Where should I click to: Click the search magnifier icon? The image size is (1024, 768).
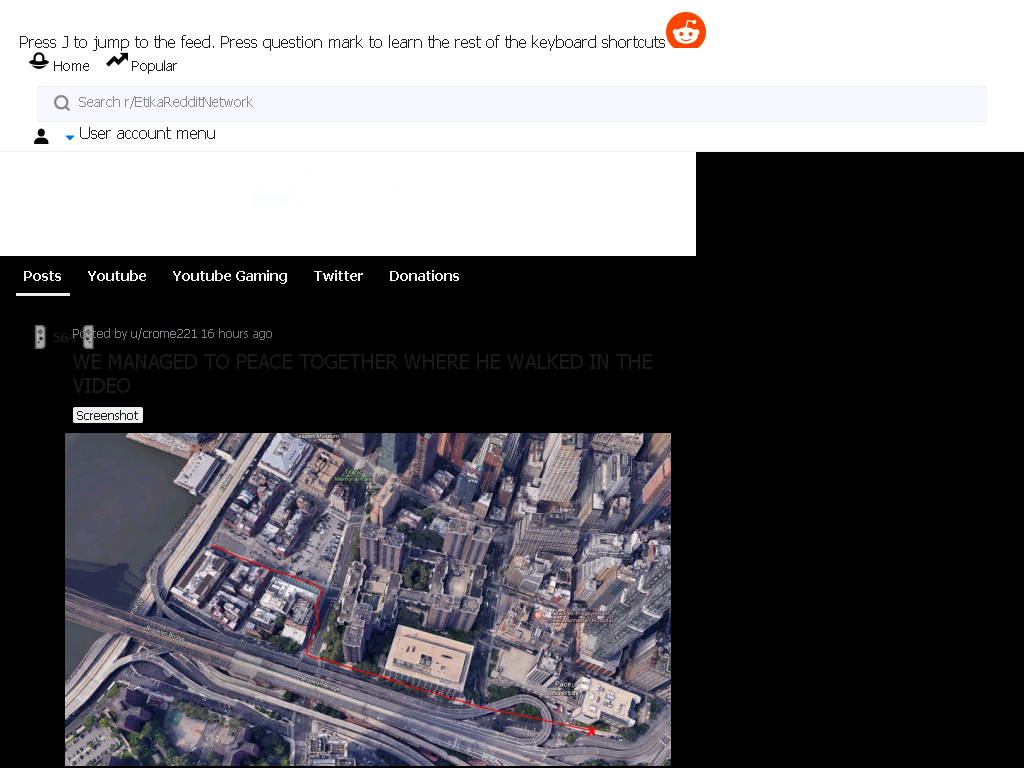point(62,103)
